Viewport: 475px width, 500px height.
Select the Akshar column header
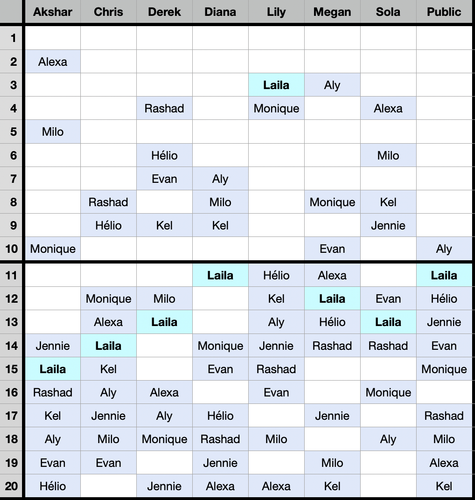pos(53,12)
